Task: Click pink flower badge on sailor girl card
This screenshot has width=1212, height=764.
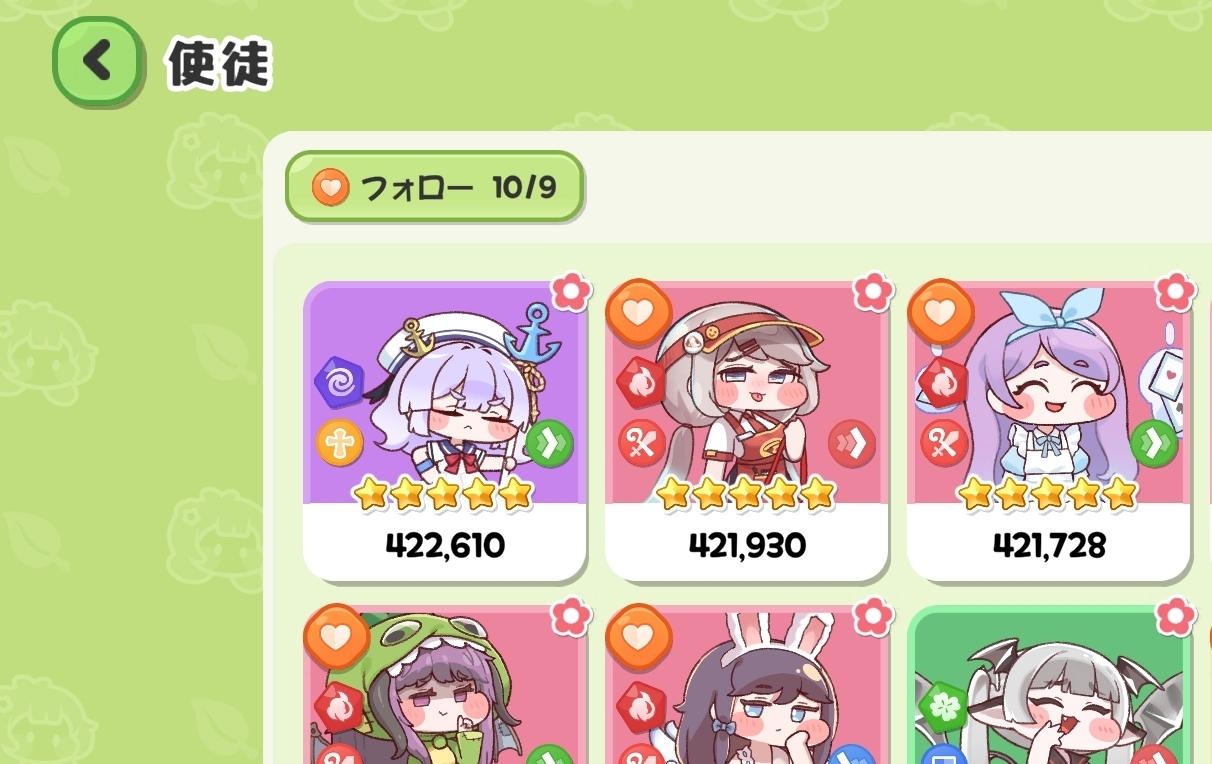Action: [x=572, y=291]
